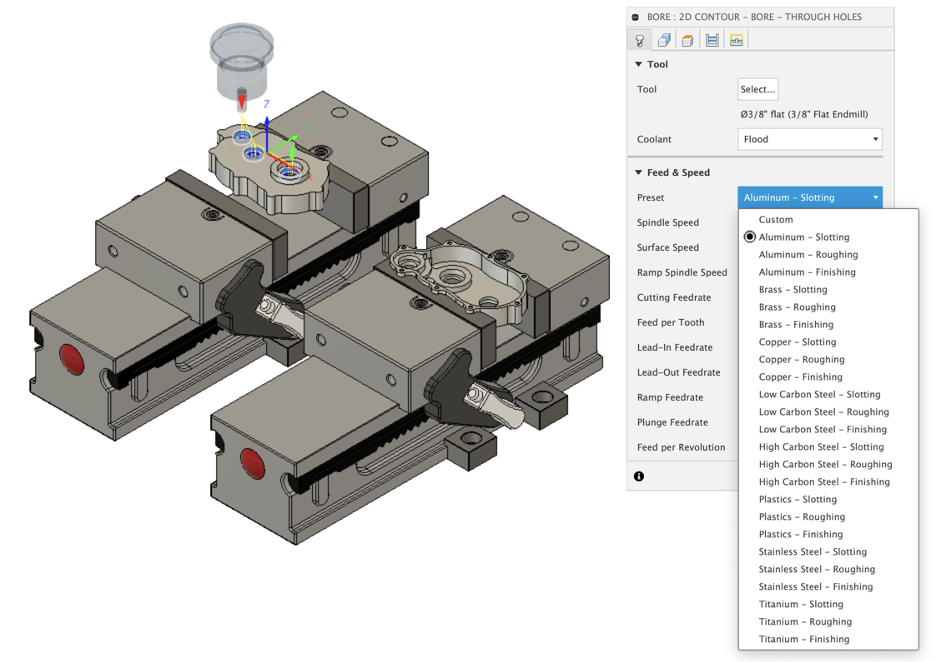Pick Stainless Steel - Finishing preset
The height and width of the screenshot is (662, 936).
click(815, 587)
